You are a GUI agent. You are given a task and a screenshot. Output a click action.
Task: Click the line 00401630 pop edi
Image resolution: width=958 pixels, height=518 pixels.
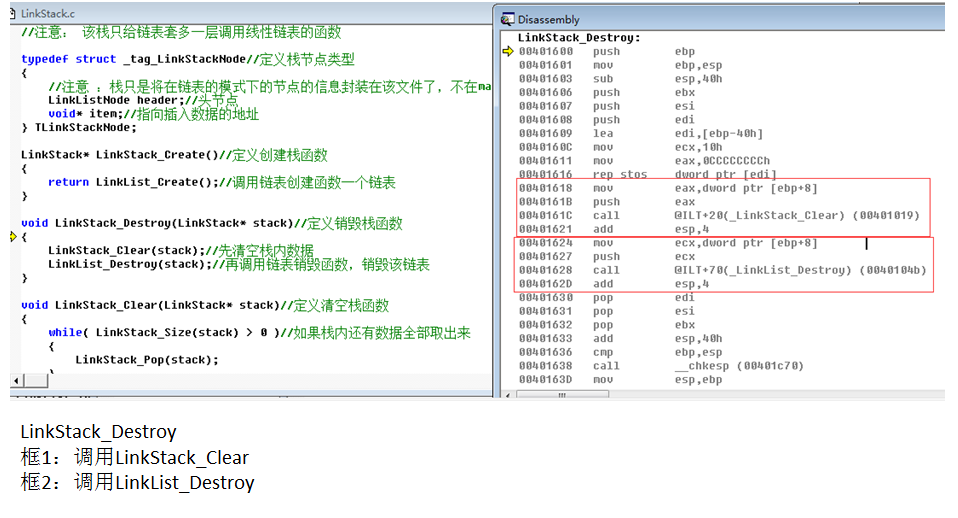point(607,297)
